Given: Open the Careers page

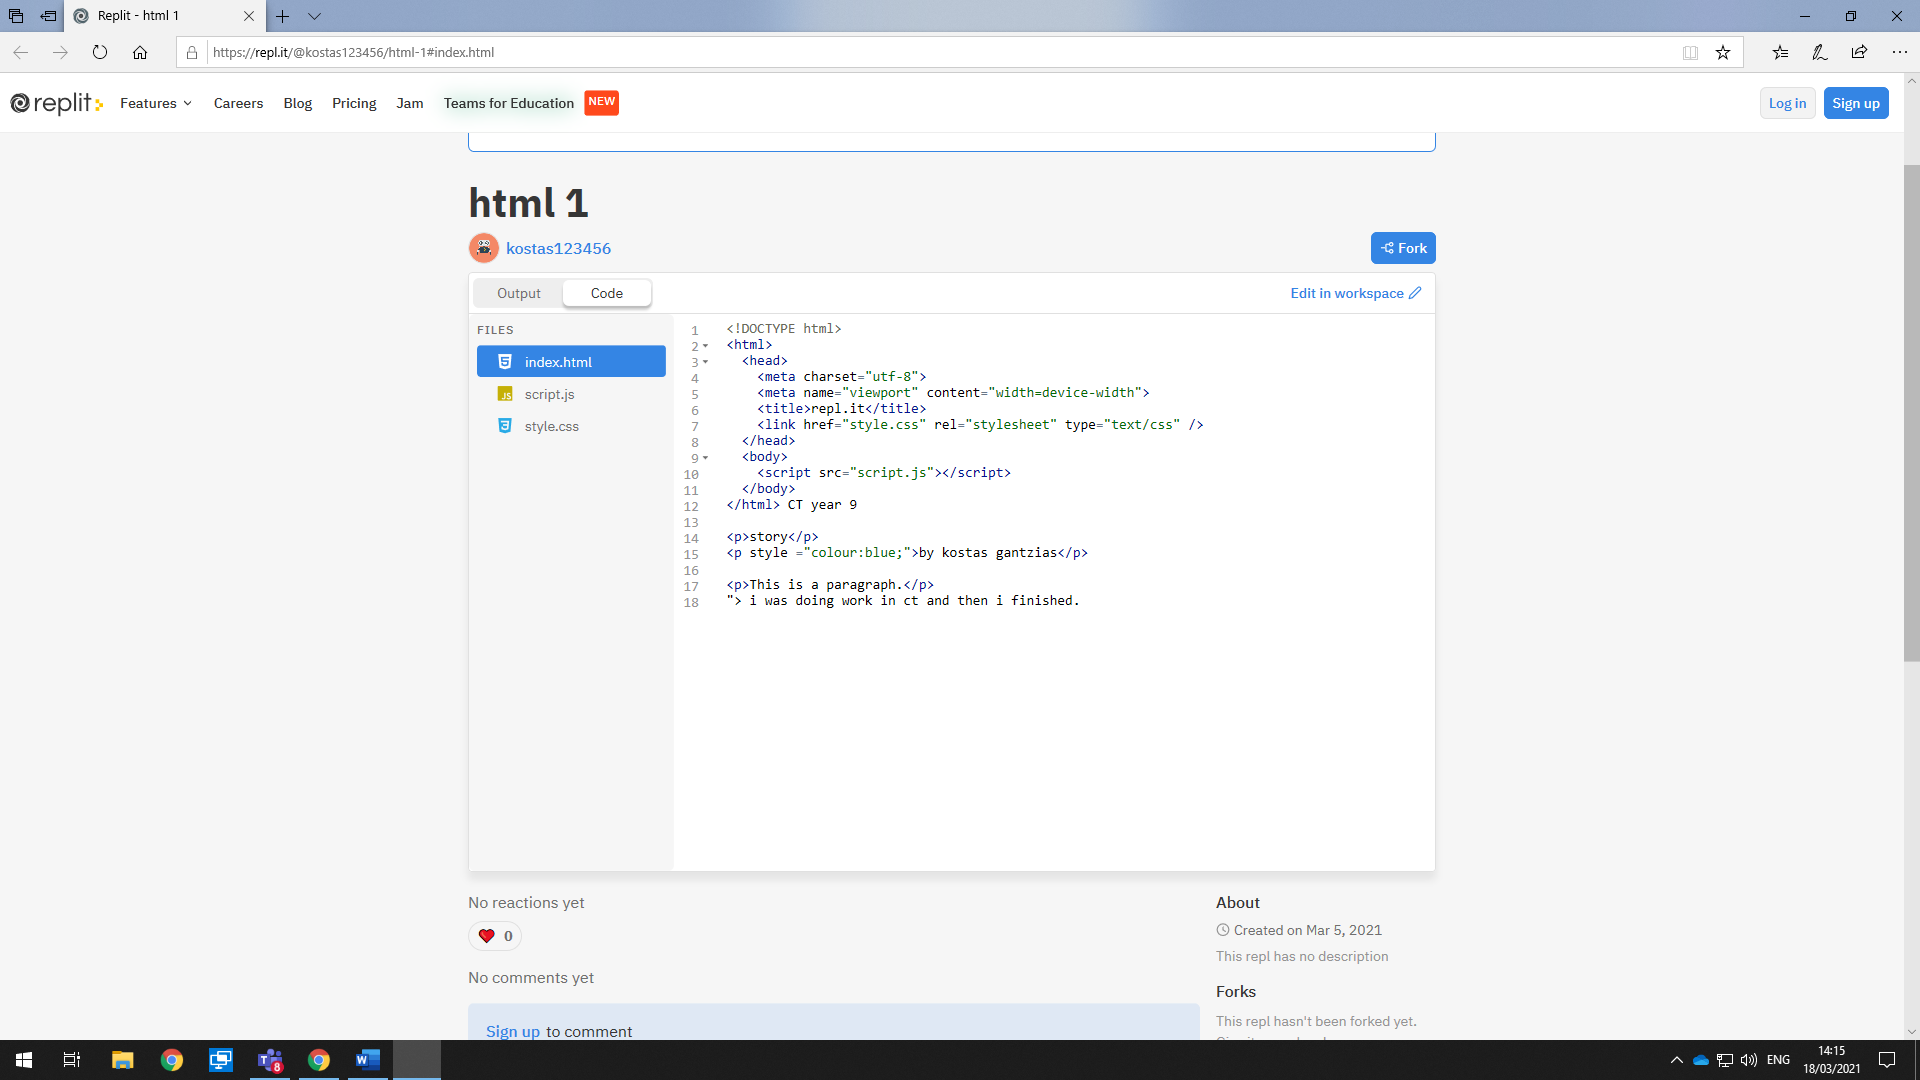Looking at the screenshot, I should [x=238, y=103].
